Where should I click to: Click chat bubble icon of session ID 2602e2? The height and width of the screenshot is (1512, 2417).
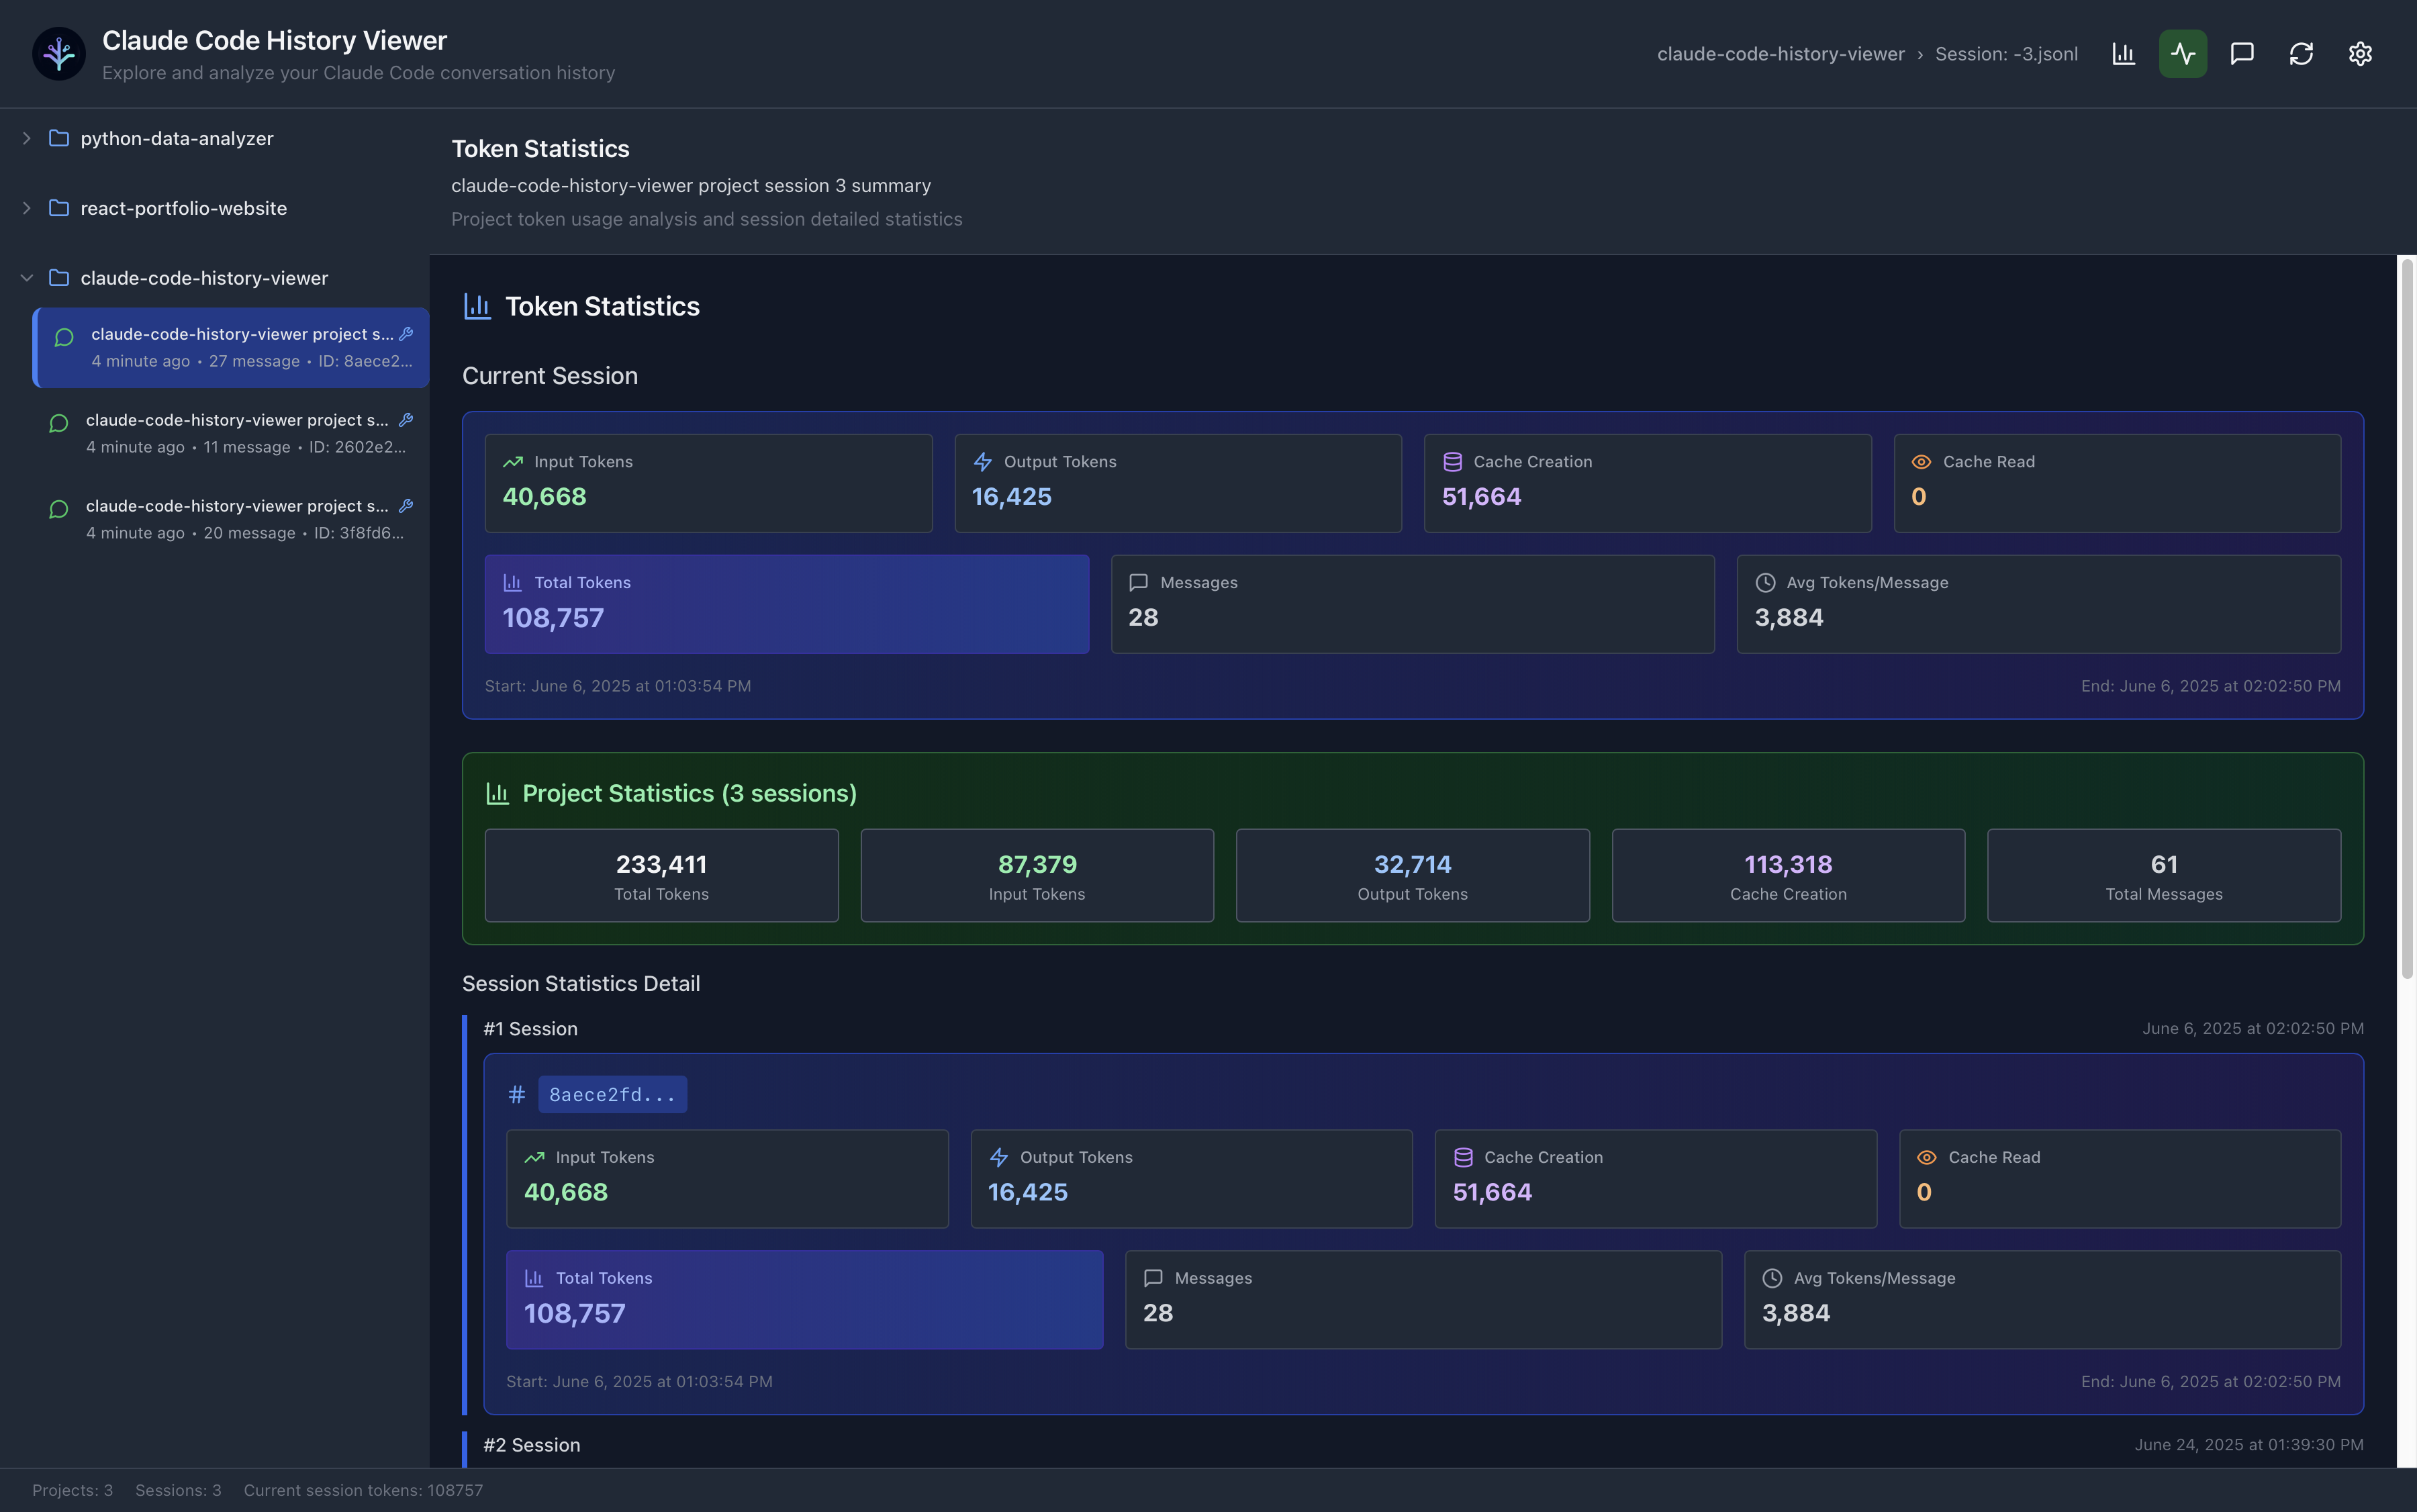click(59, 423)
